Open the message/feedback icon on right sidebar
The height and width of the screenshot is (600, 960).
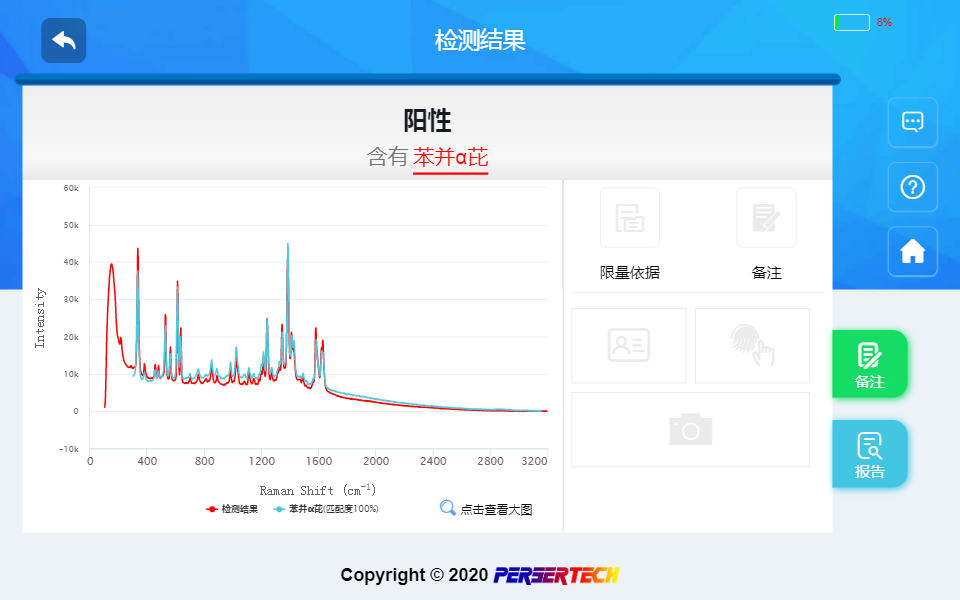(x=912, y=122)
